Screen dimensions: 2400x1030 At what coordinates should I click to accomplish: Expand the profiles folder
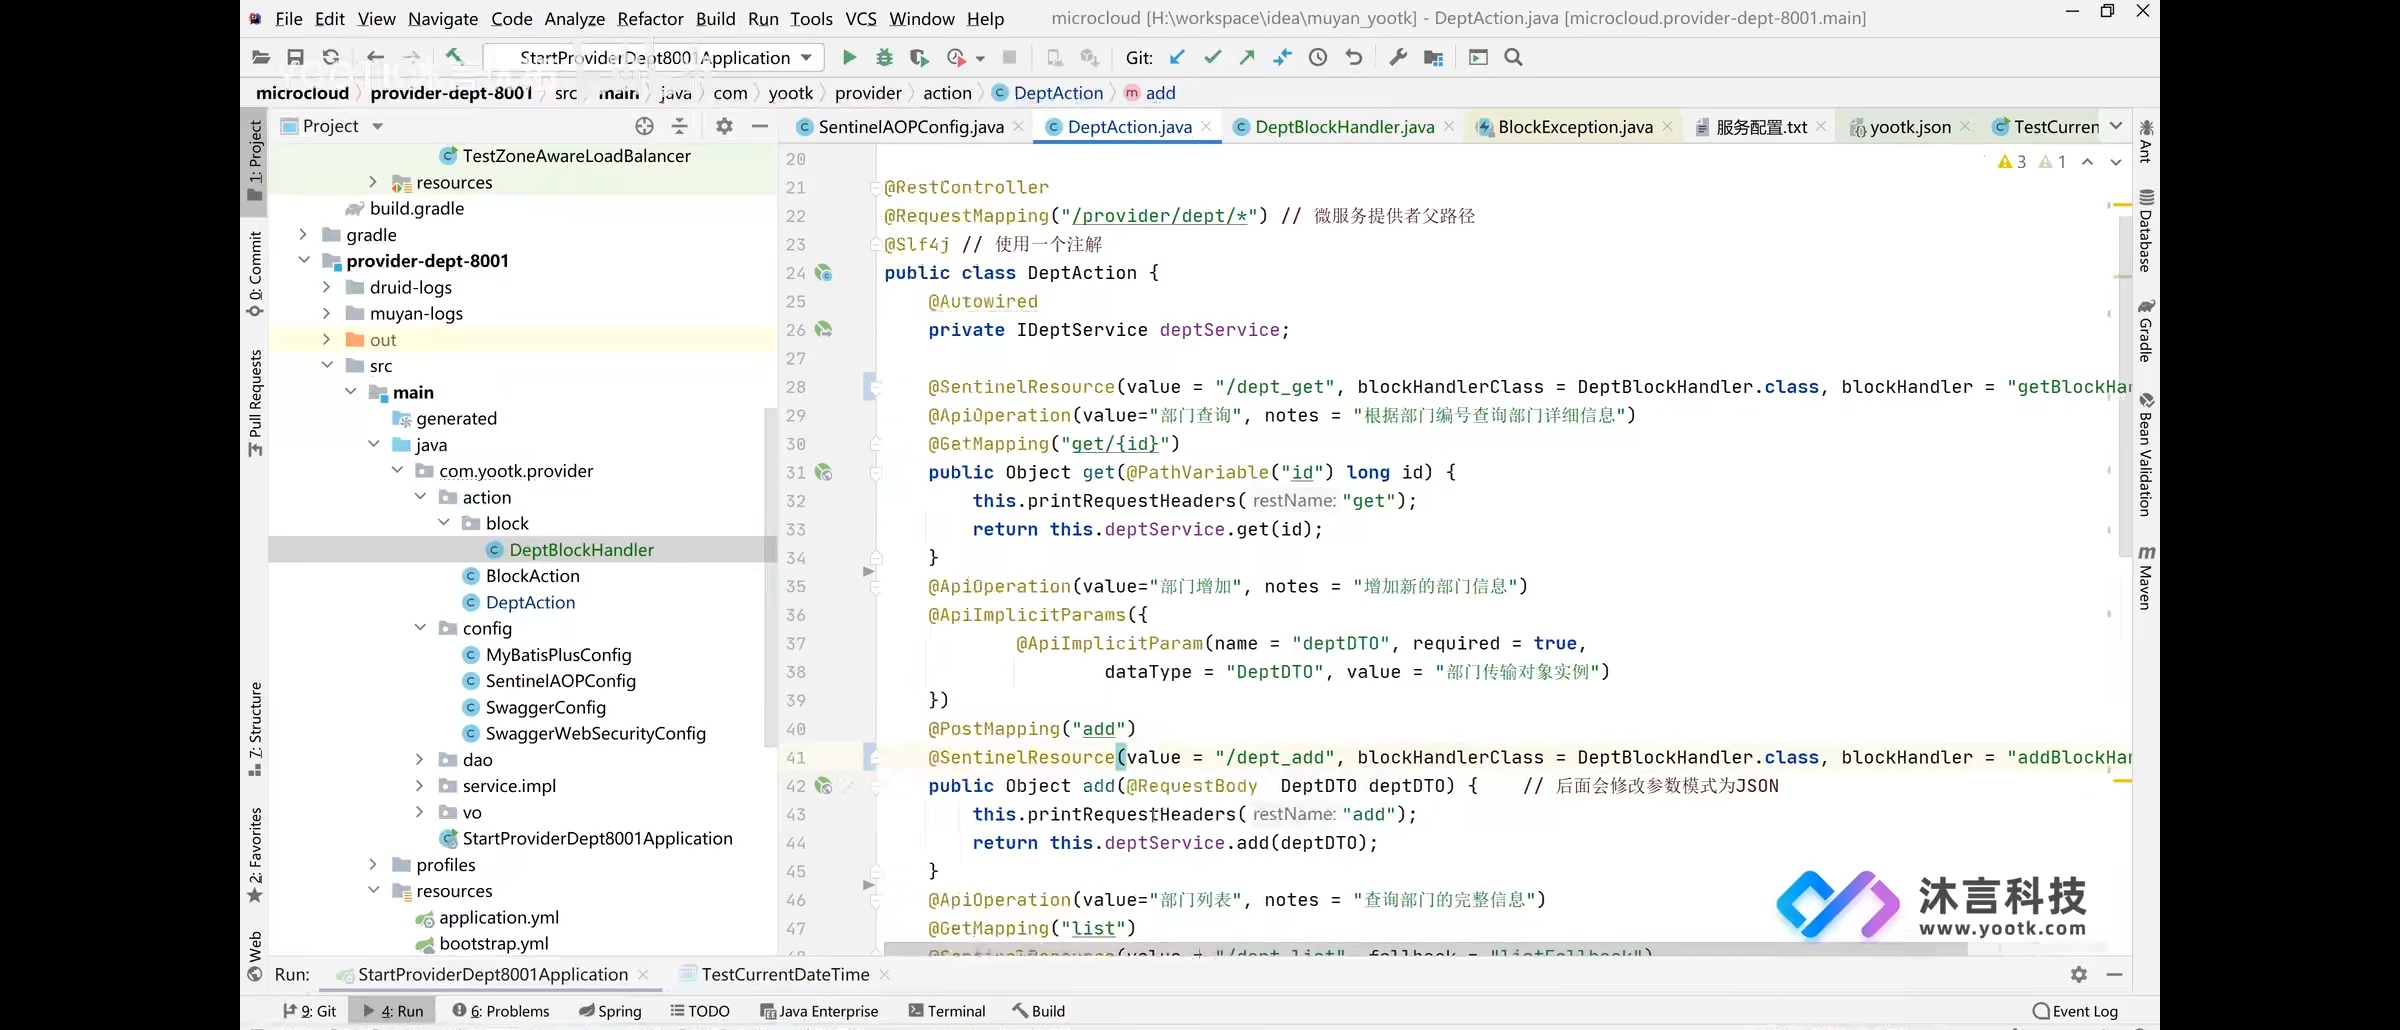tap(373, 865)
